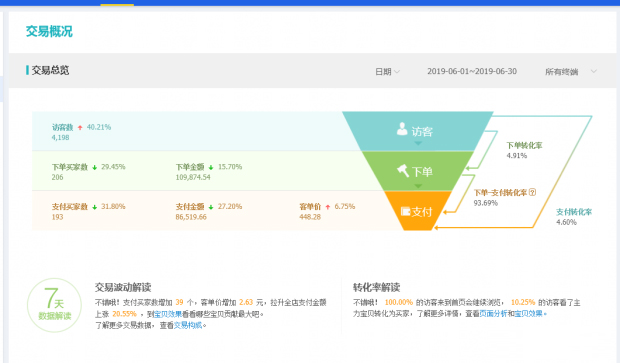Click the 交易概况 page title

tap(49, 31)
